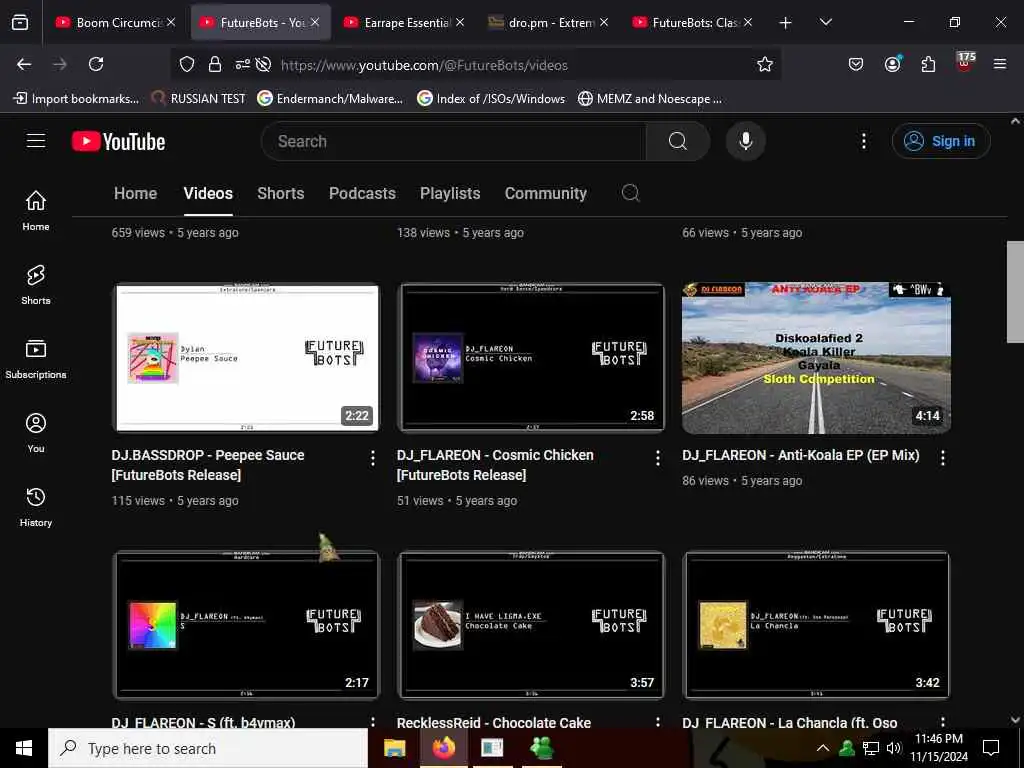This screenshot has height=768, width=1024.
Task: Open RUSSIAN TEST bookmark
Action: coord(198,99)
